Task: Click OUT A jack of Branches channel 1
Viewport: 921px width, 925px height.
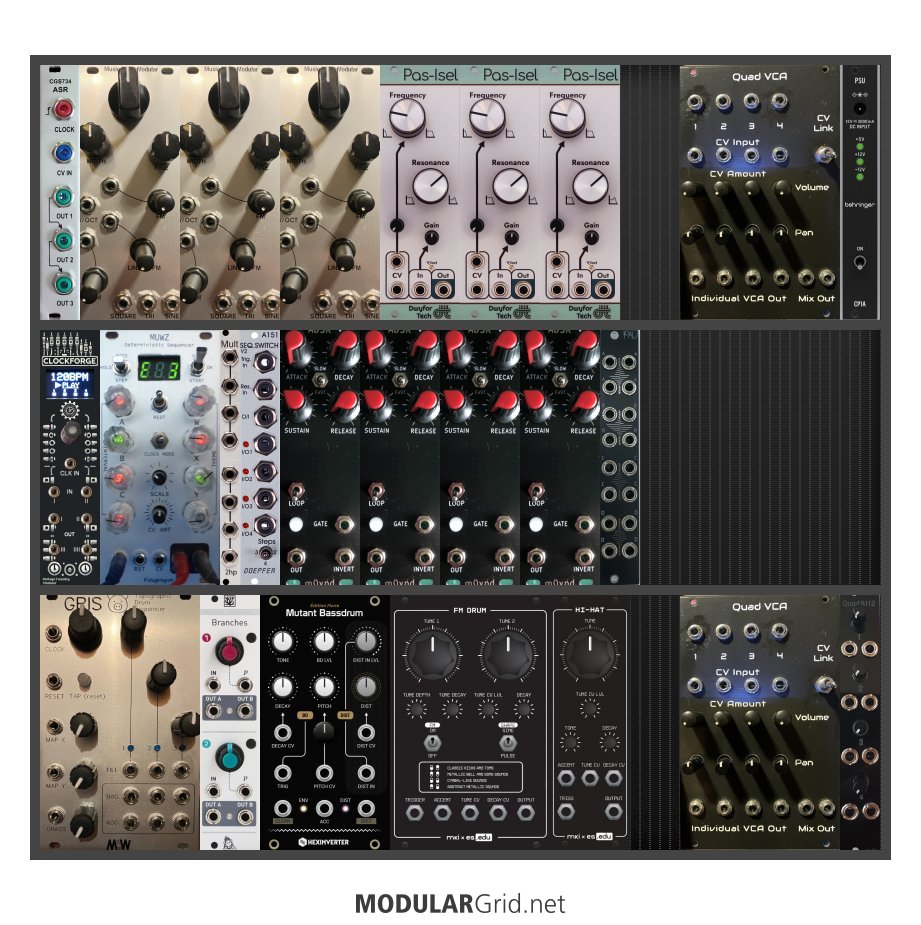Action: pyautogui.click(x=213, y=712)
